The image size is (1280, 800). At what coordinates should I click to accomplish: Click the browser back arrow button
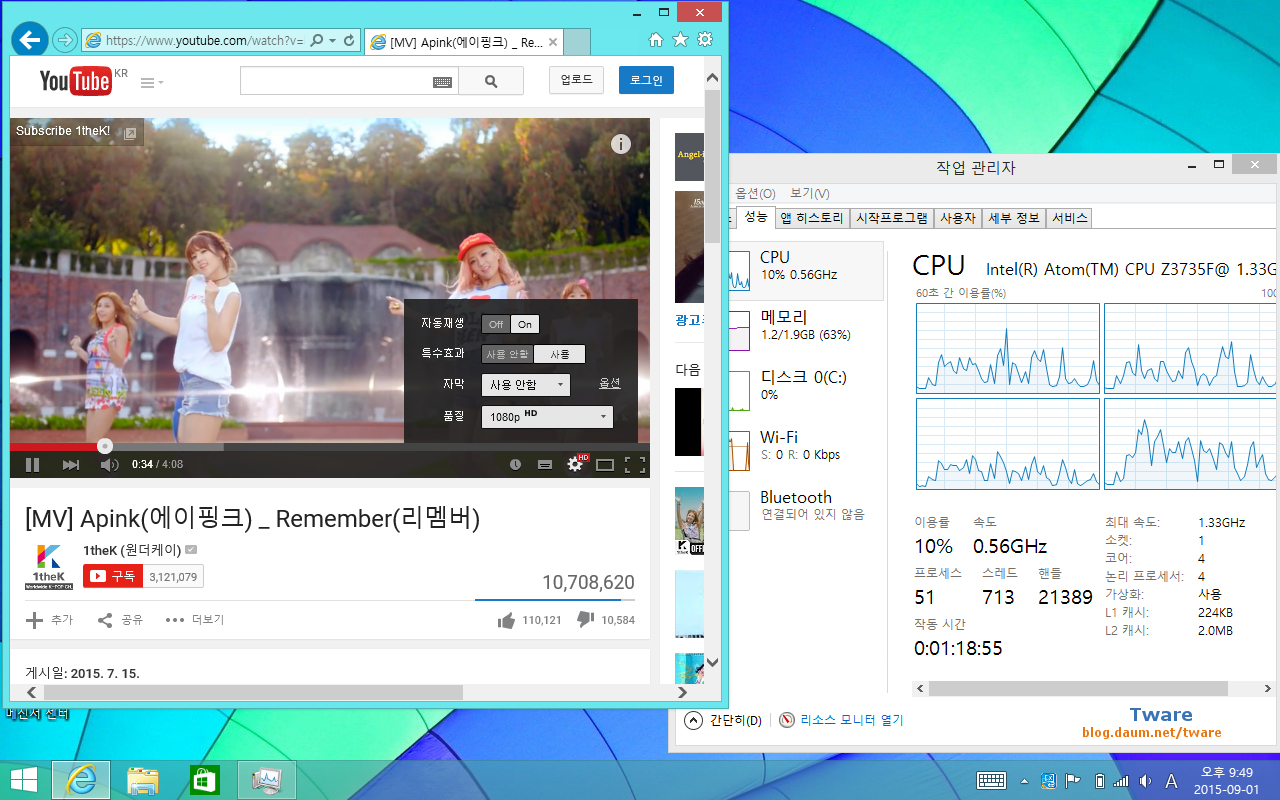(29, 40)
